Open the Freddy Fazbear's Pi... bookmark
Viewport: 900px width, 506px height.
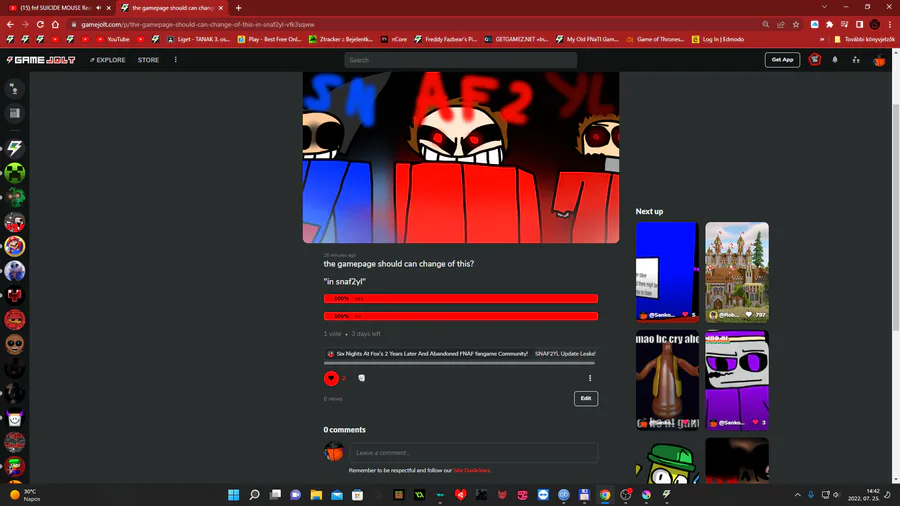[446, 39]
